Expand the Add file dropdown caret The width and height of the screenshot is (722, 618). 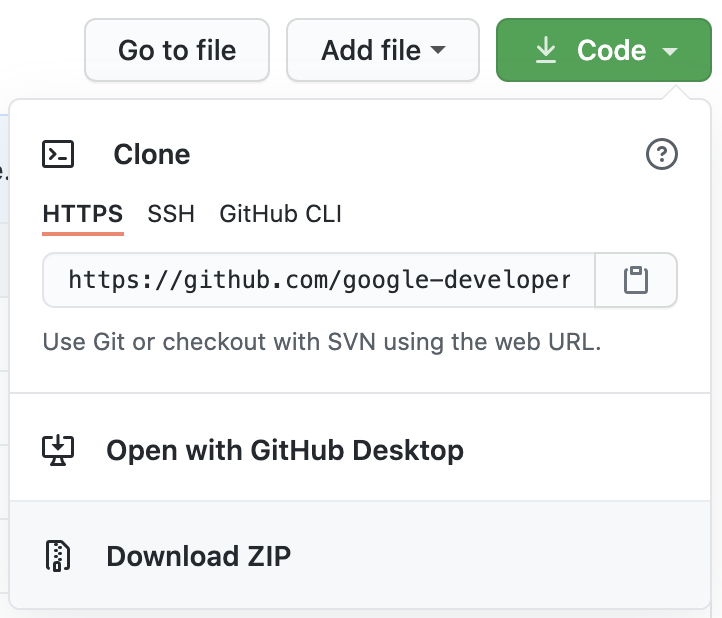click(x=438, y=50)
